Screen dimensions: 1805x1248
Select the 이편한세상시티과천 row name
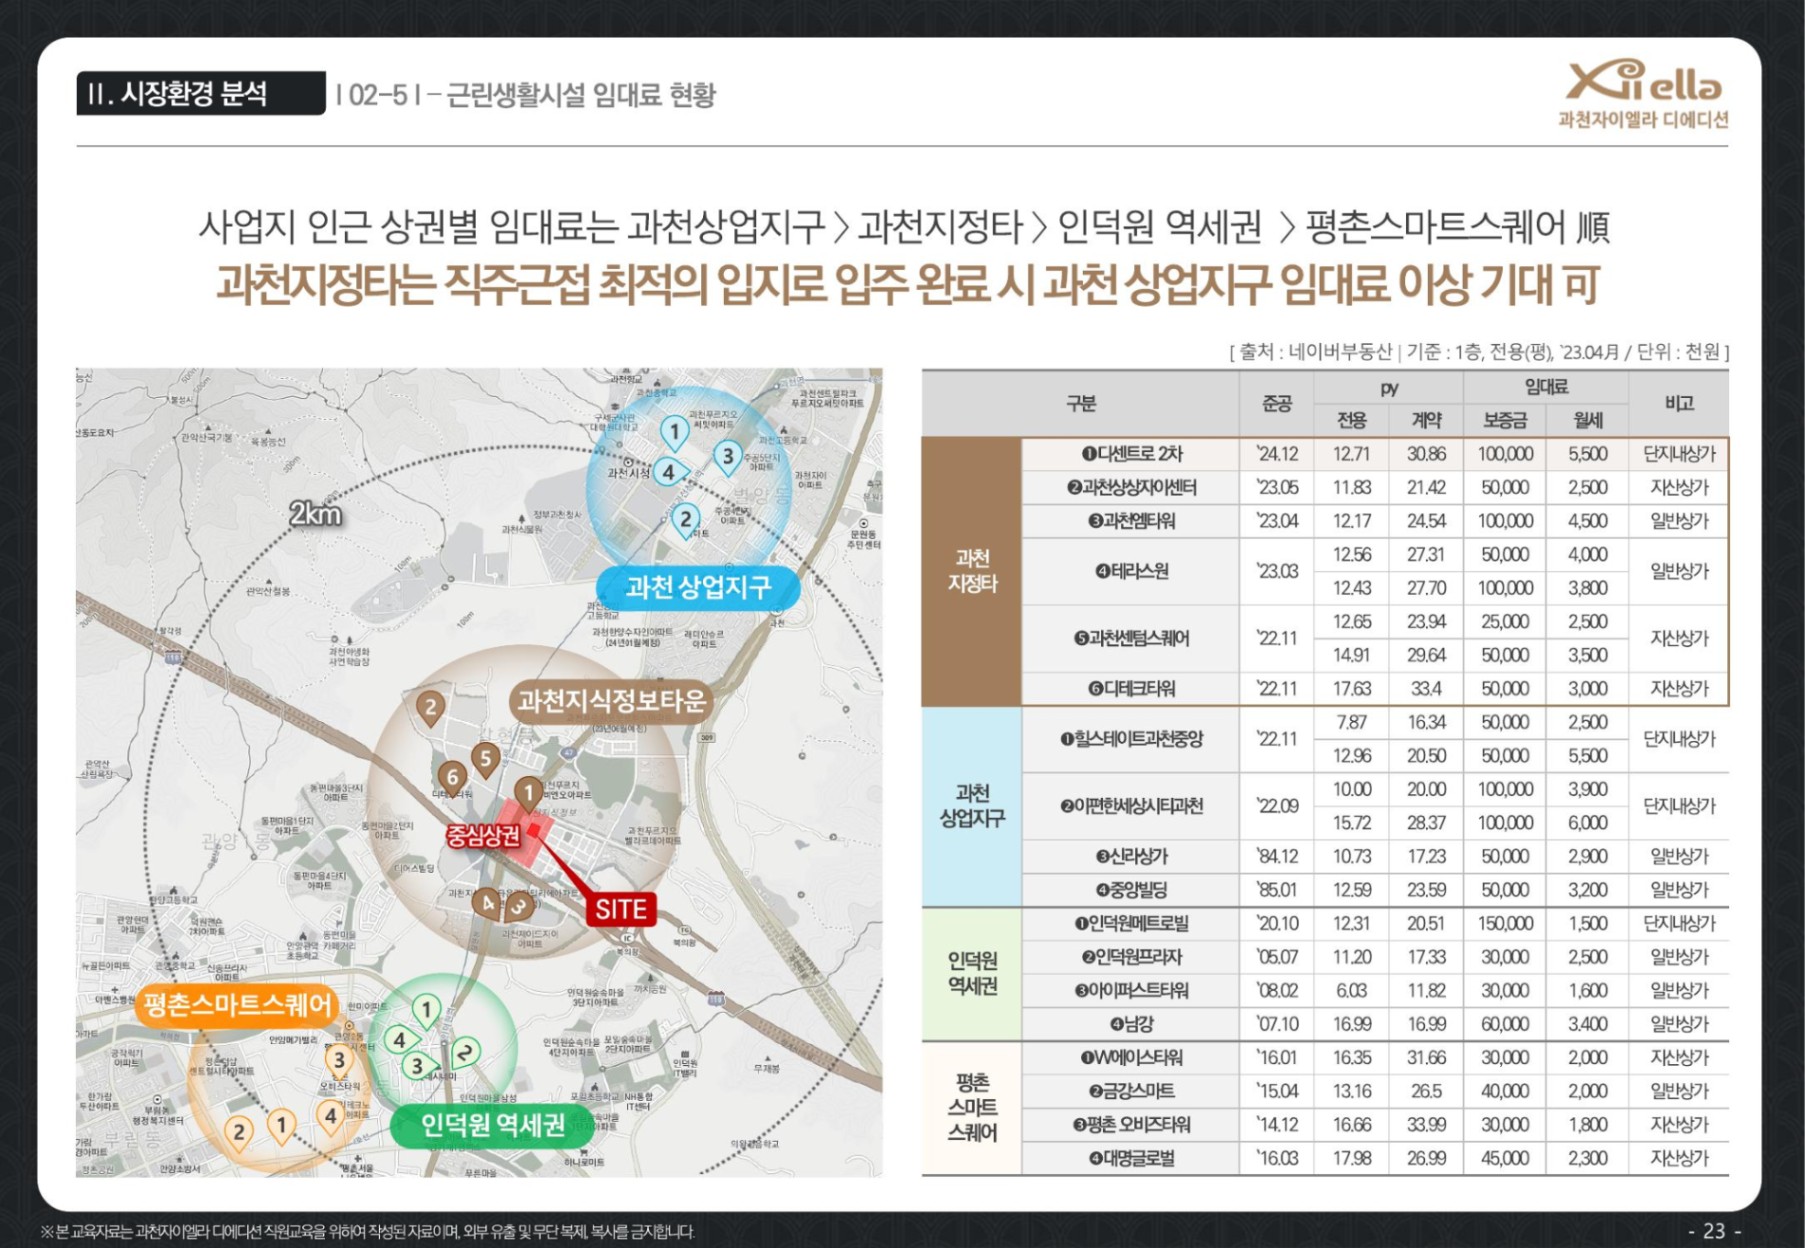coord(1131,806)
